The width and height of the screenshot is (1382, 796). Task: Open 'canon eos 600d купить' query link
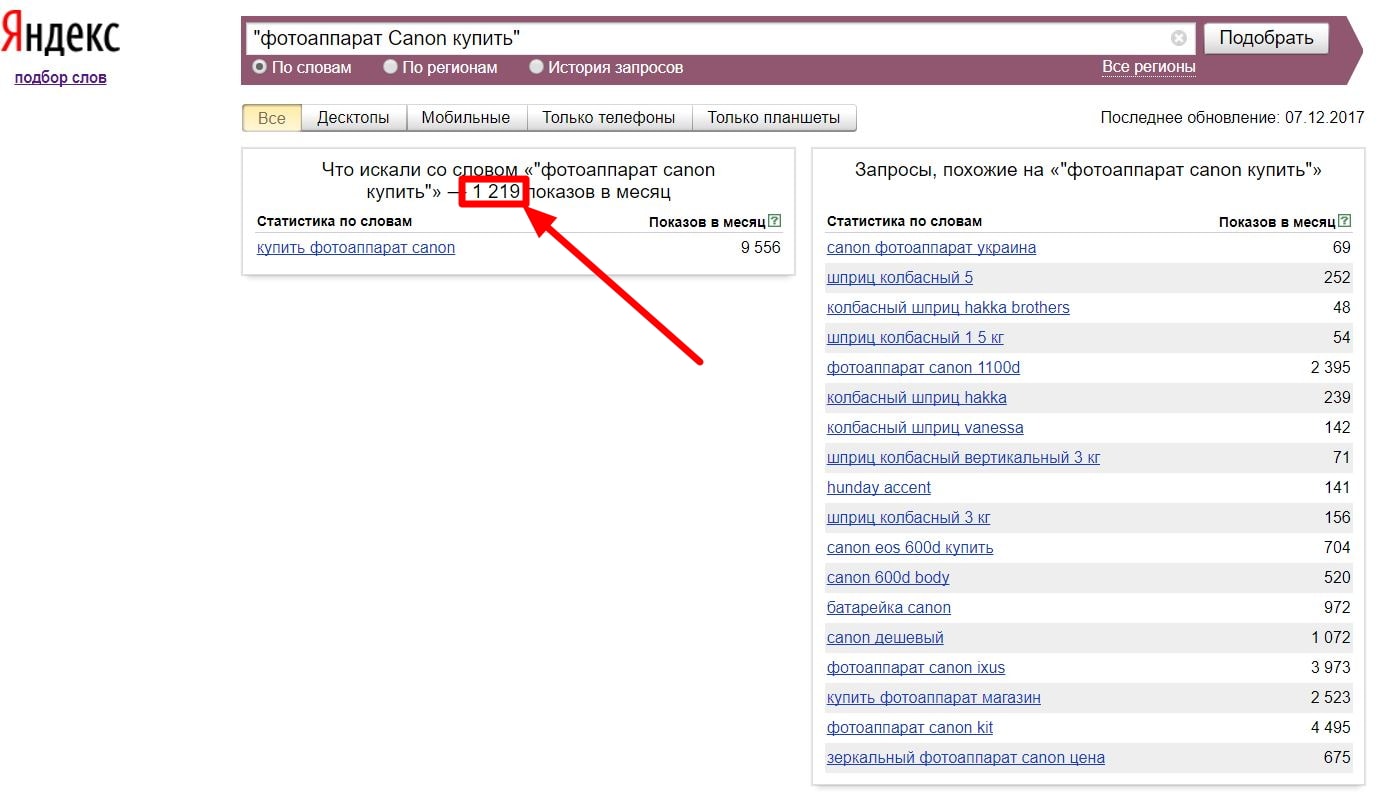(x=910, y=547)
